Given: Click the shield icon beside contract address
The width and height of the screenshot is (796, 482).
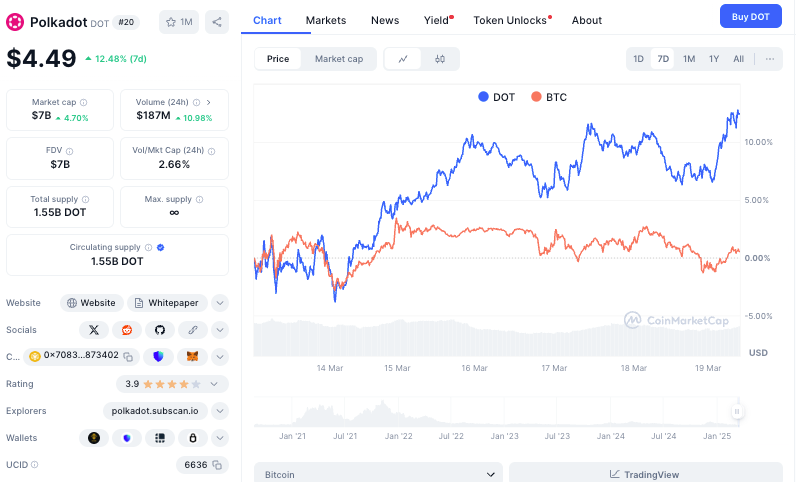Looking at the screenshot, I should pyautogui.click(x=158, y=357).
